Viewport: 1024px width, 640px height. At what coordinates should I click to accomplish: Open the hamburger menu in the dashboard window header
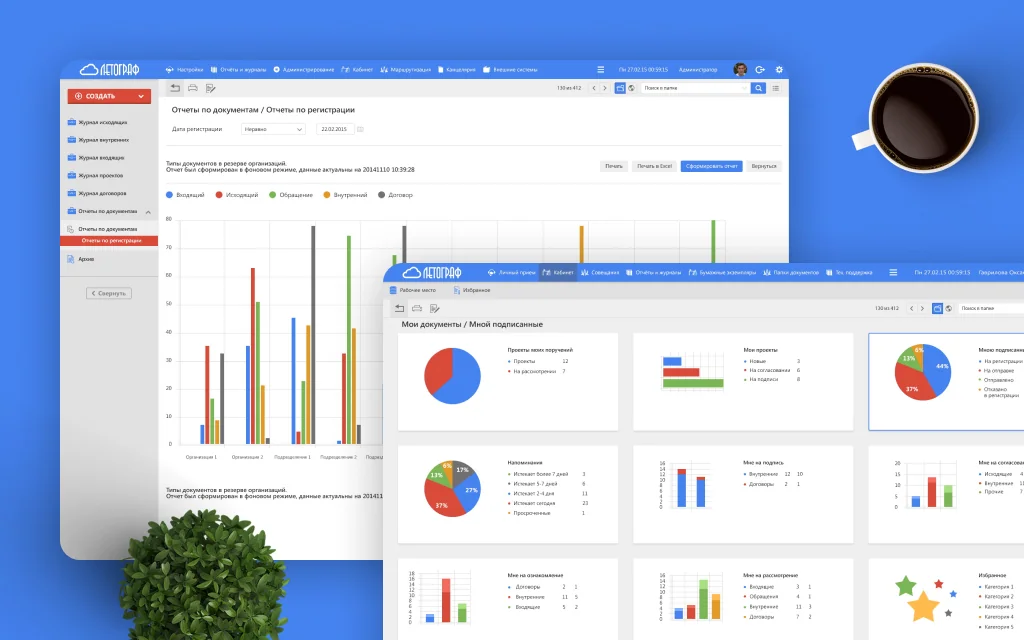tap(893, 272)
